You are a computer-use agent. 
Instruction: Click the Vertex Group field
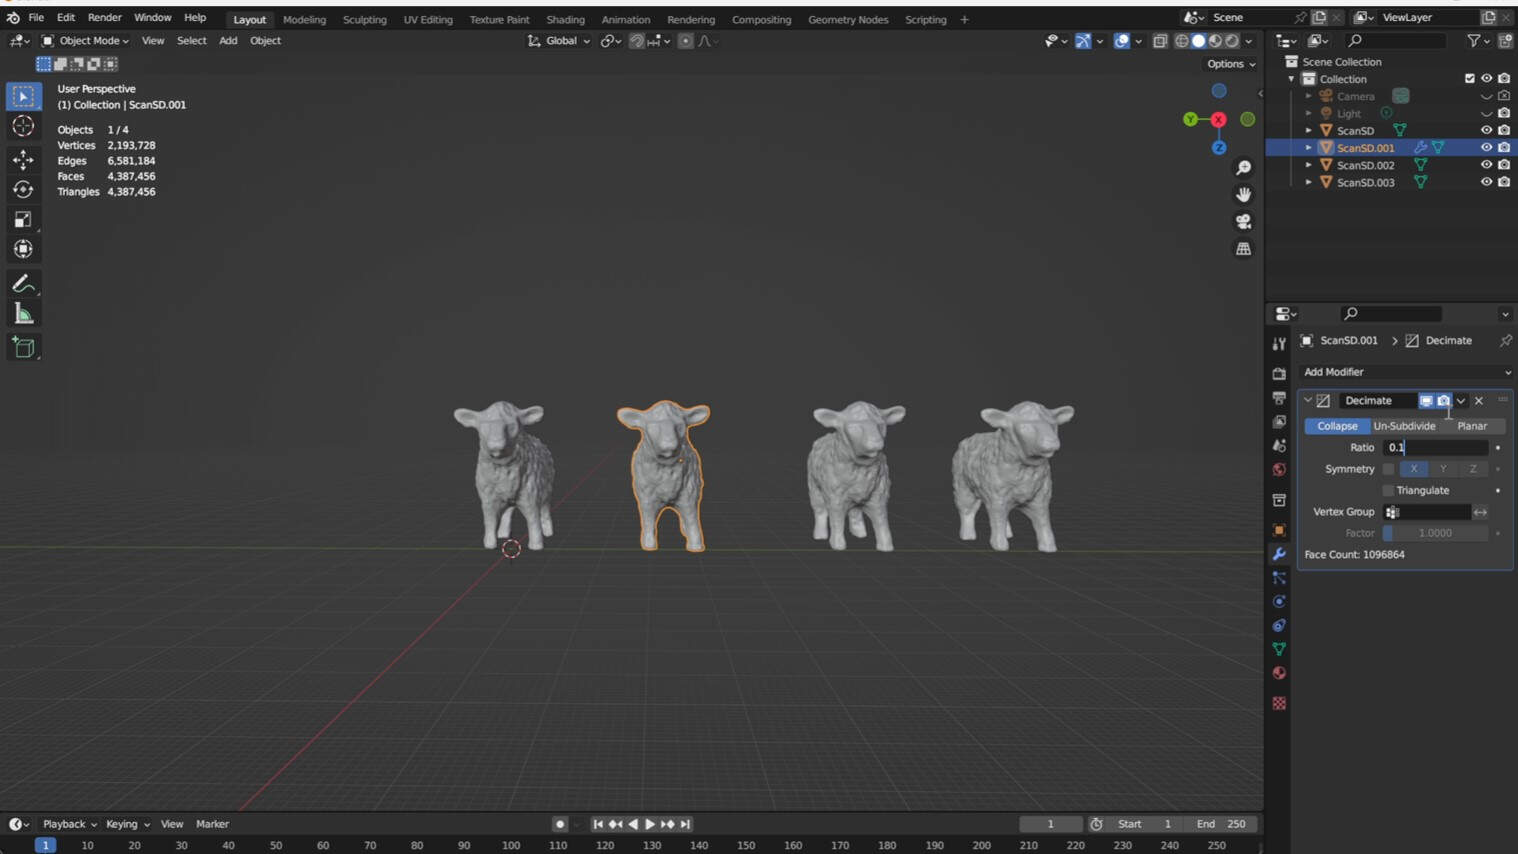pyautogui.click(x=1427, y=512)
